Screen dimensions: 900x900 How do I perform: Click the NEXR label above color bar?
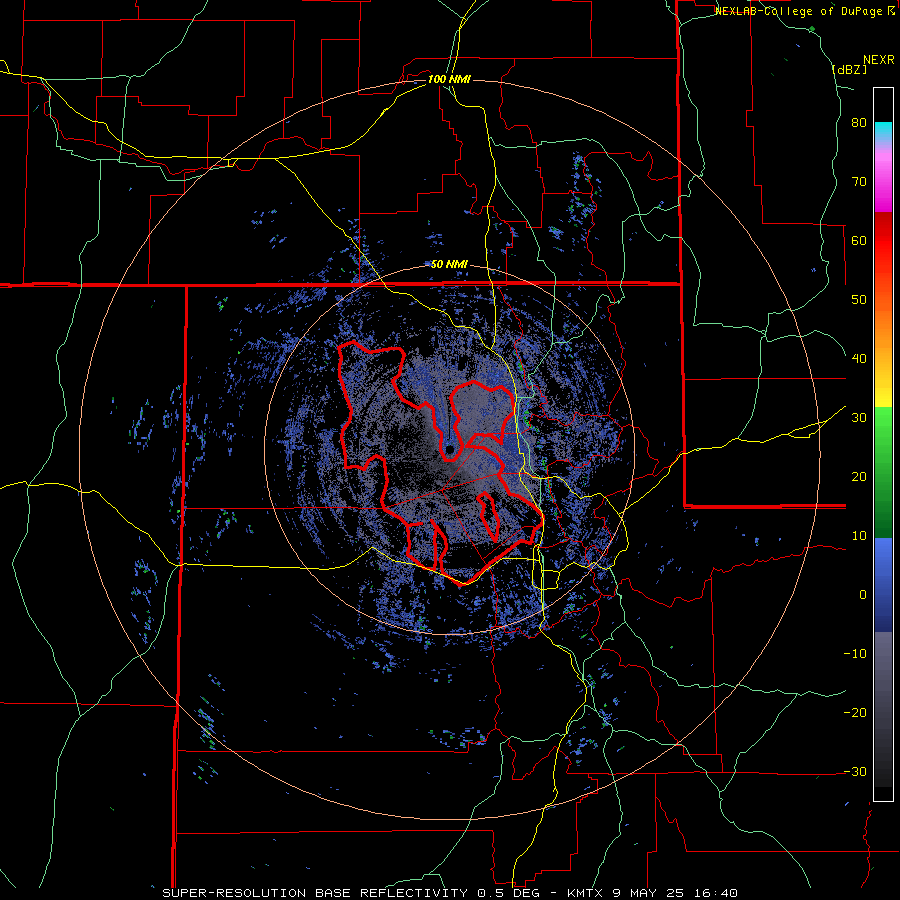point(879,60)
